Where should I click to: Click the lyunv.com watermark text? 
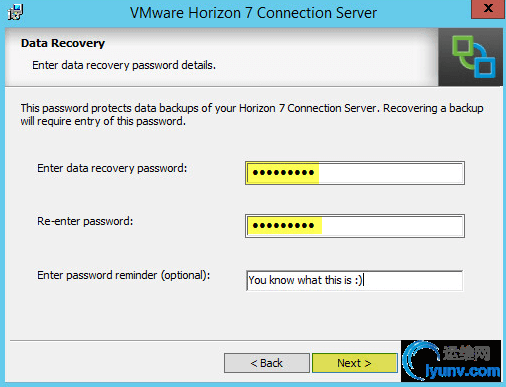click(x=463, y=371)
